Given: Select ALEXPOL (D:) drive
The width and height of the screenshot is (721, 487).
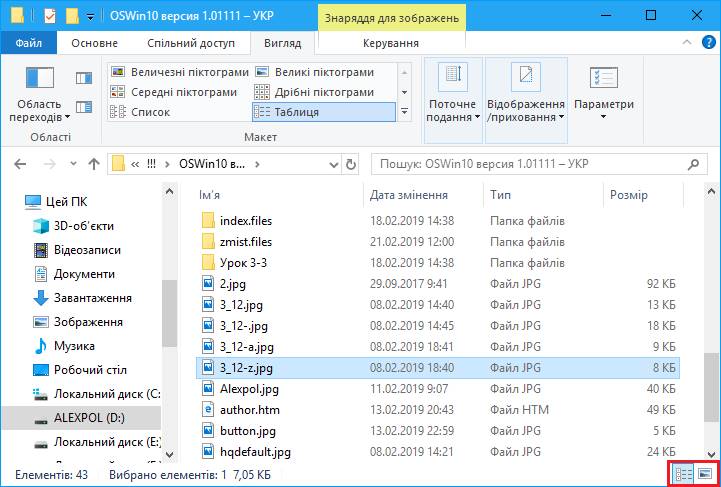Looking at the screenshot, I should (x=81, y=418).
